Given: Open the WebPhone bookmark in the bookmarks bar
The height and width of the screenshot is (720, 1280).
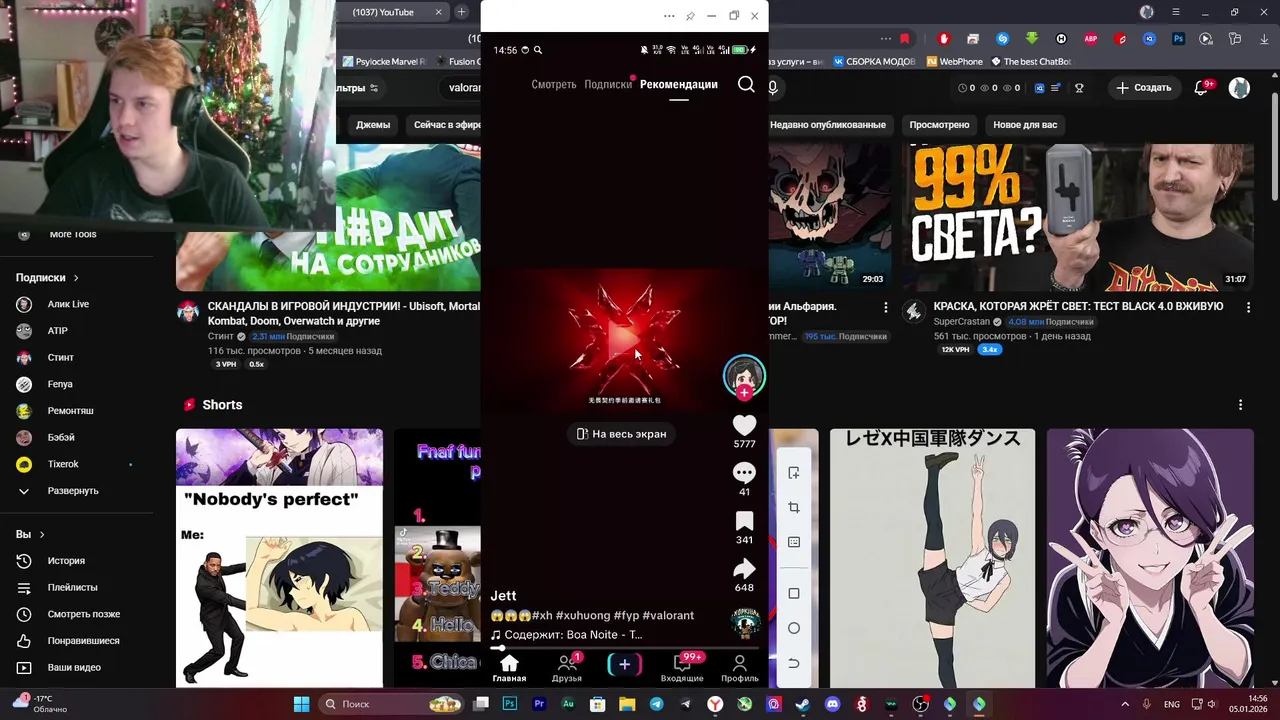Looking at the screenshot, I should [x=954, y=61].
